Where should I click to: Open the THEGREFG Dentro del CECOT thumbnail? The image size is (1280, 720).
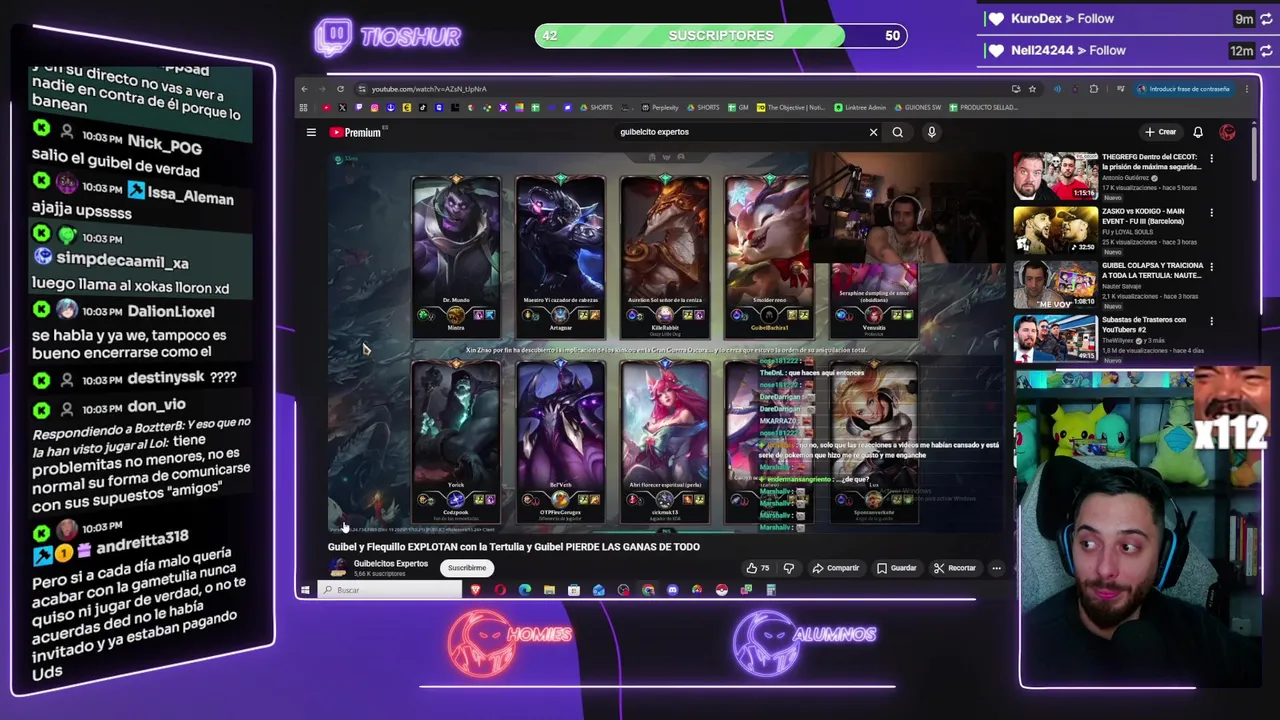click(1055, 177)
